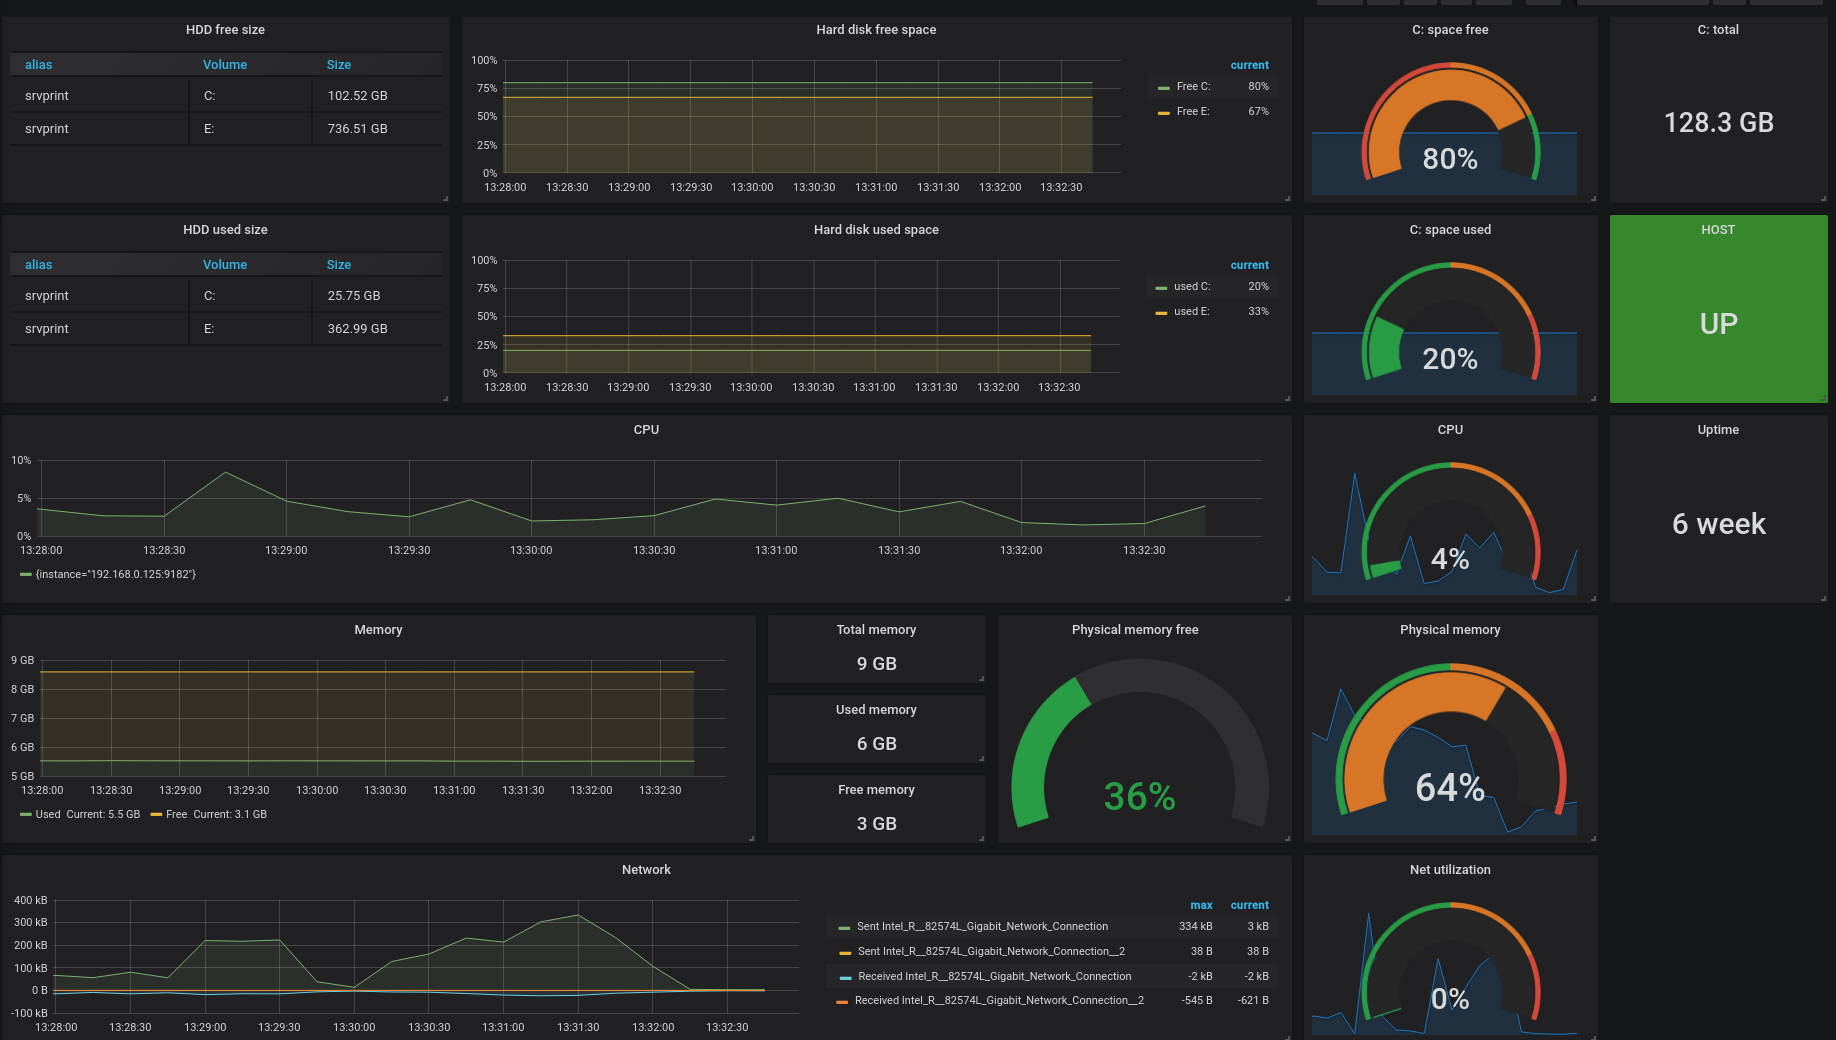Viewport: 1836px width, 1040px height.
Task: Click the Free C: legend color line
Action: click(1163, 88)
